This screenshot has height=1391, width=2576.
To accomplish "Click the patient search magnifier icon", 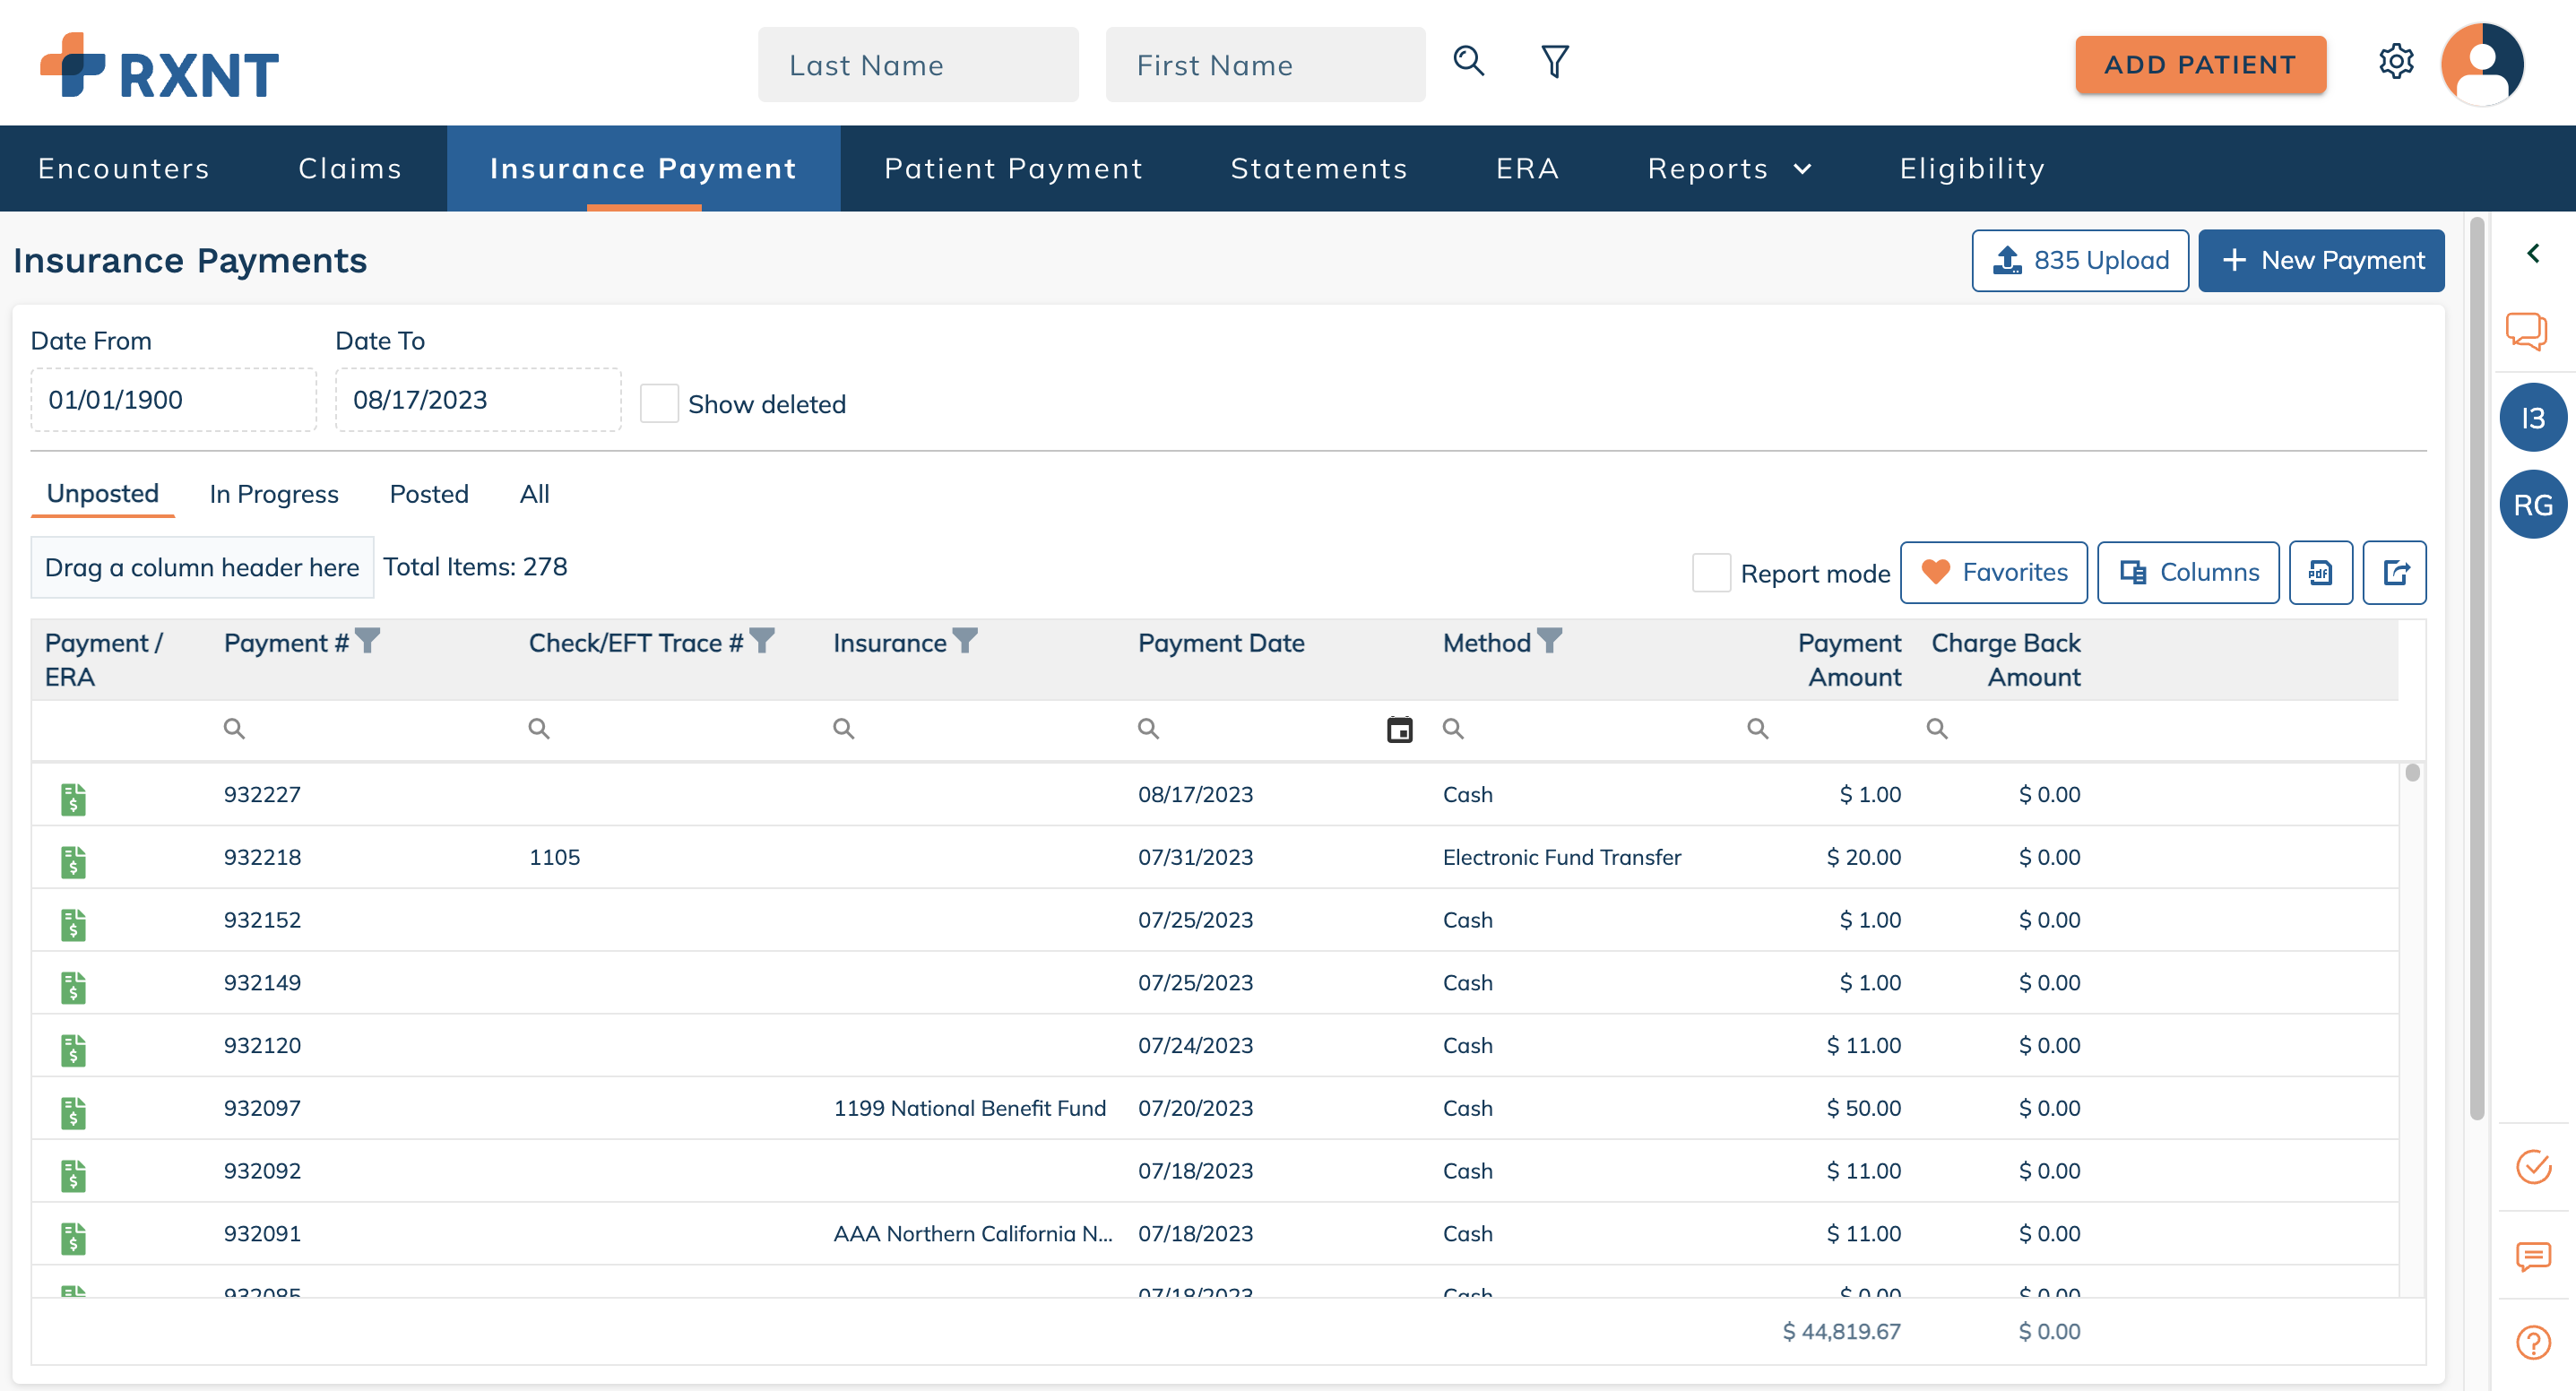I will tap(1468, 61).
